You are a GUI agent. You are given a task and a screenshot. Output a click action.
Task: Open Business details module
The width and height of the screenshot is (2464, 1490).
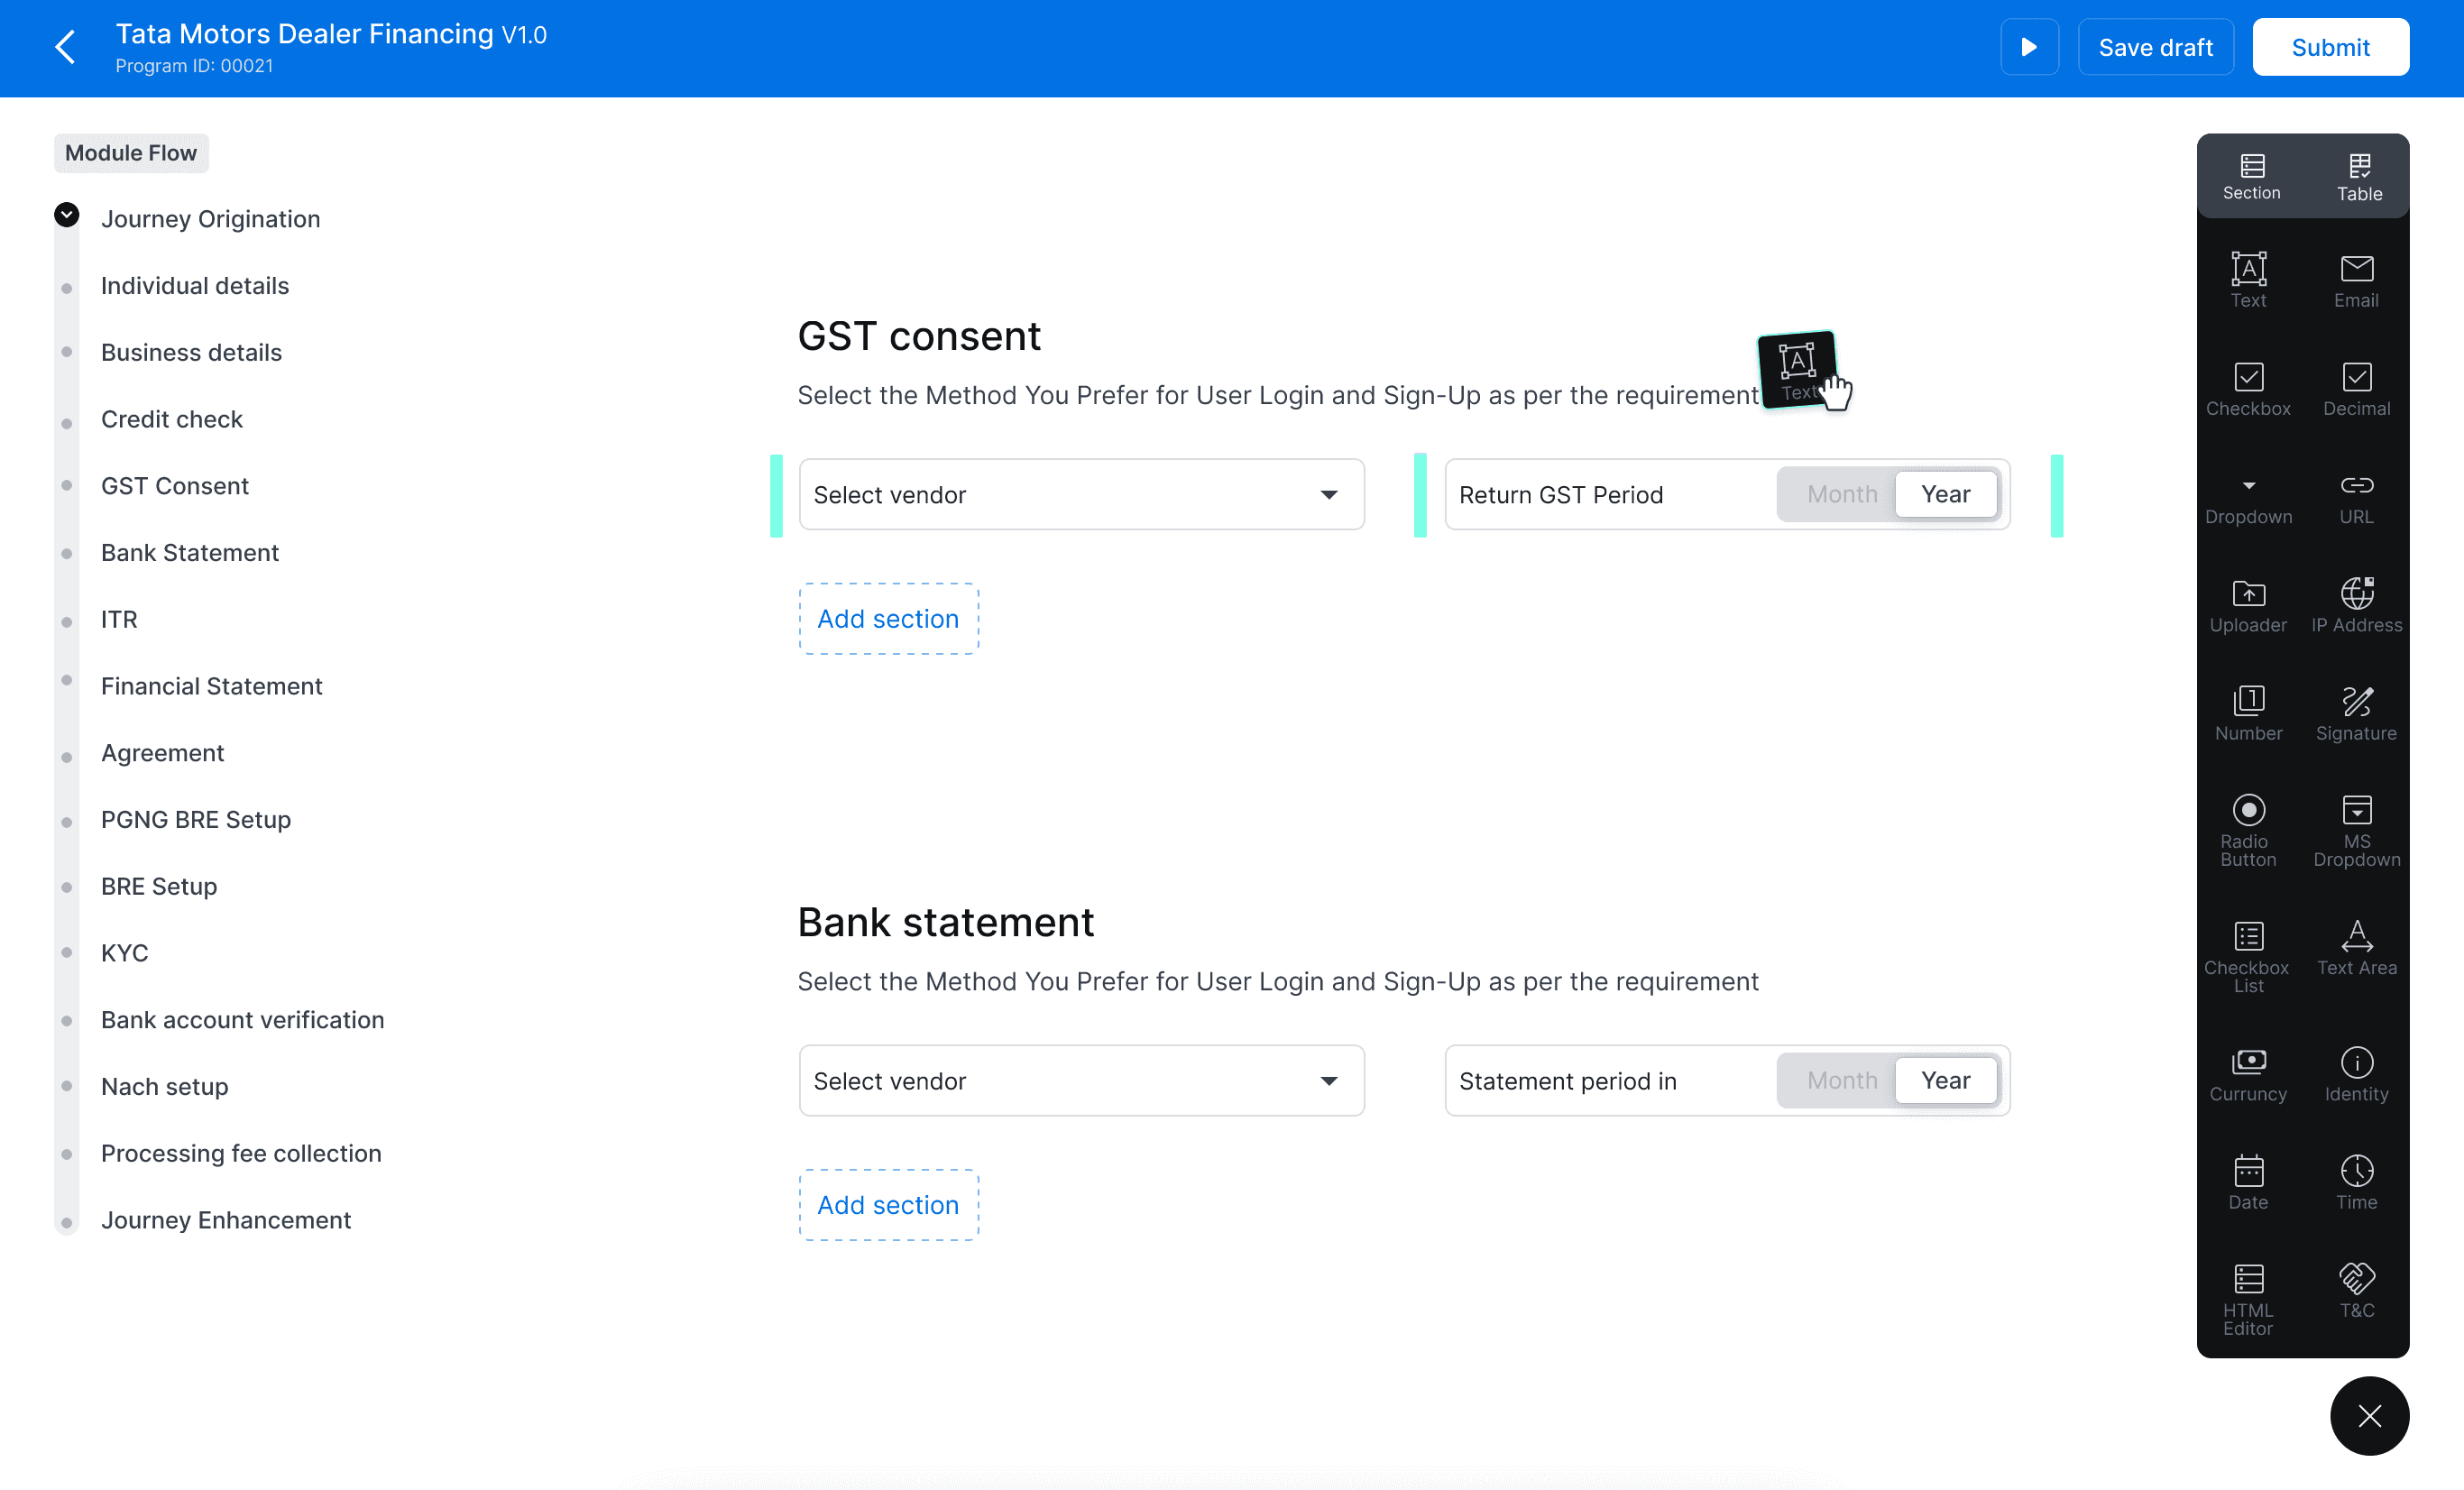tap(191, 352)
